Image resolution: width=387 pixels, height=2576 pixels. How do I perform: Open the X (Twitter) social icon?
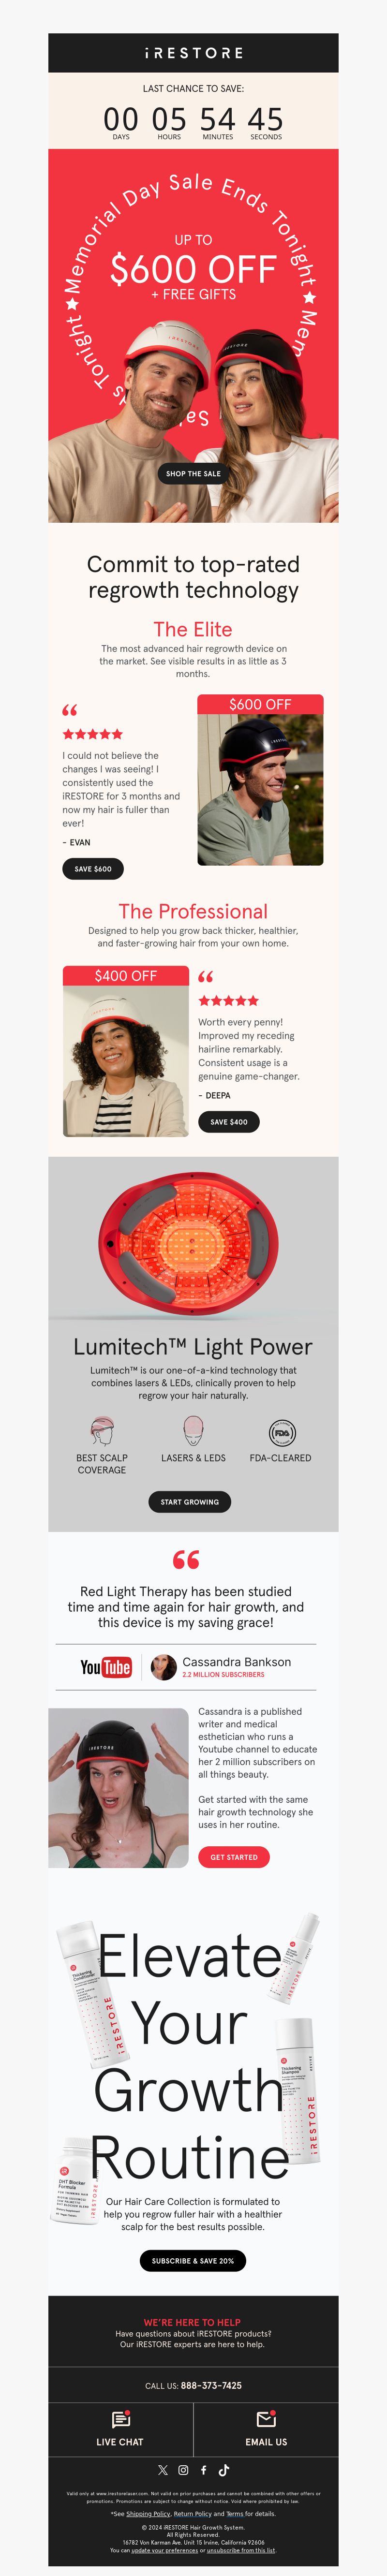coord(163,2469)
